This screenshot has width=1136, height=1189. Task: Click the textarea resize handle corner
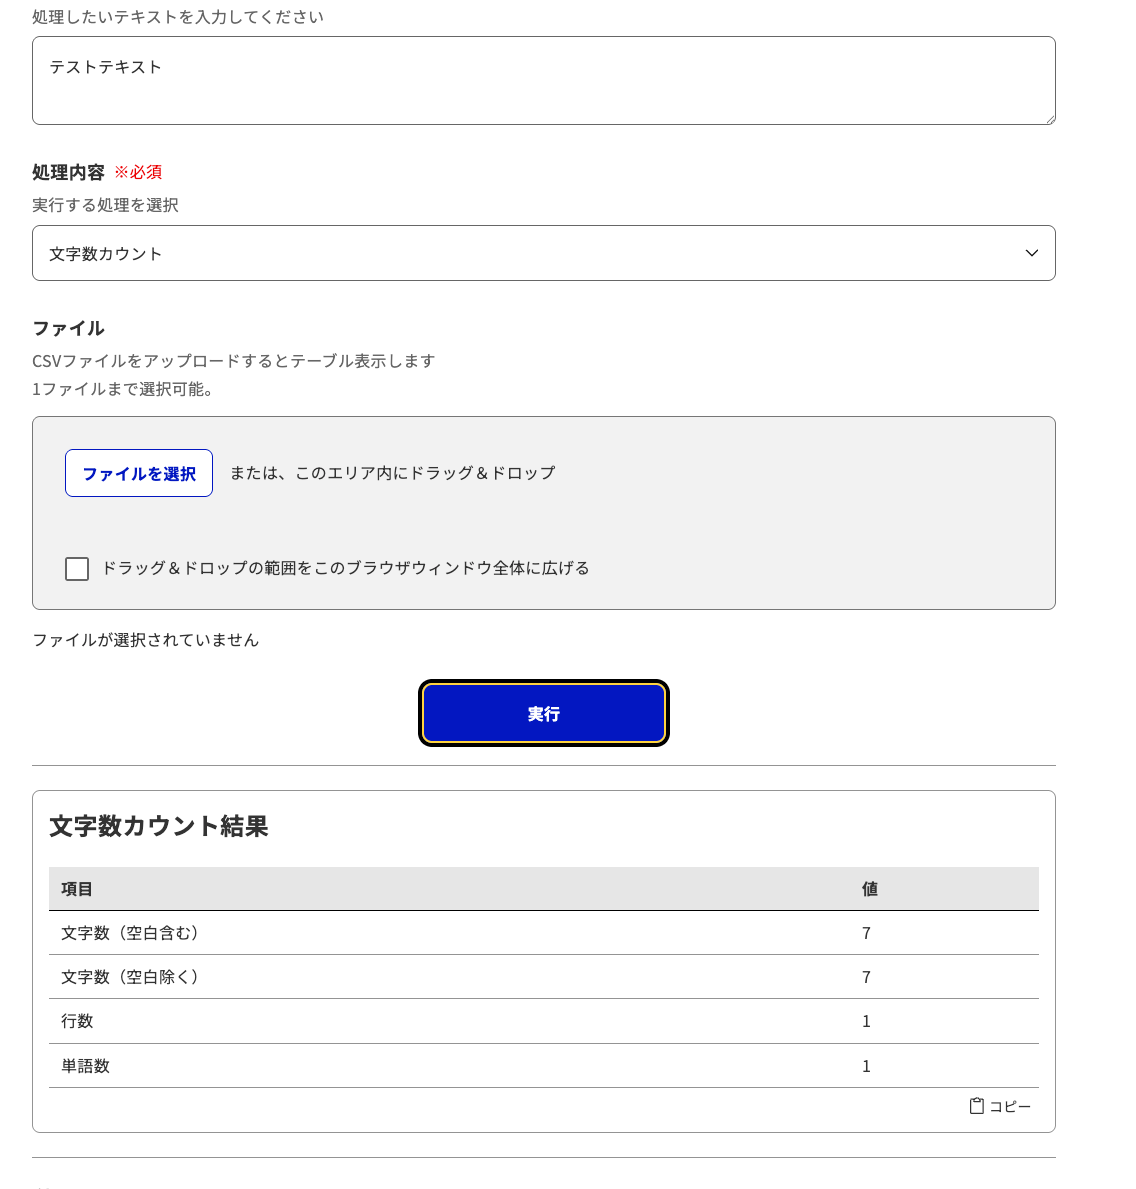[x=1051, y=120]
